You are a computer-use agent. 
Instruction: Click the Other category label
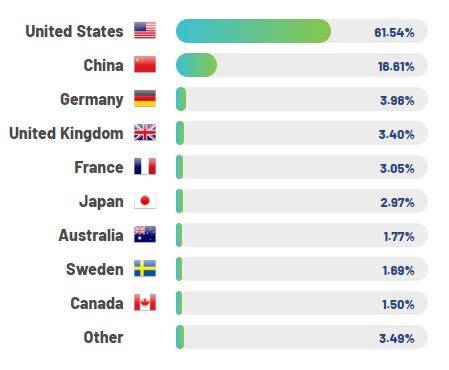click(x=103, y=337)
